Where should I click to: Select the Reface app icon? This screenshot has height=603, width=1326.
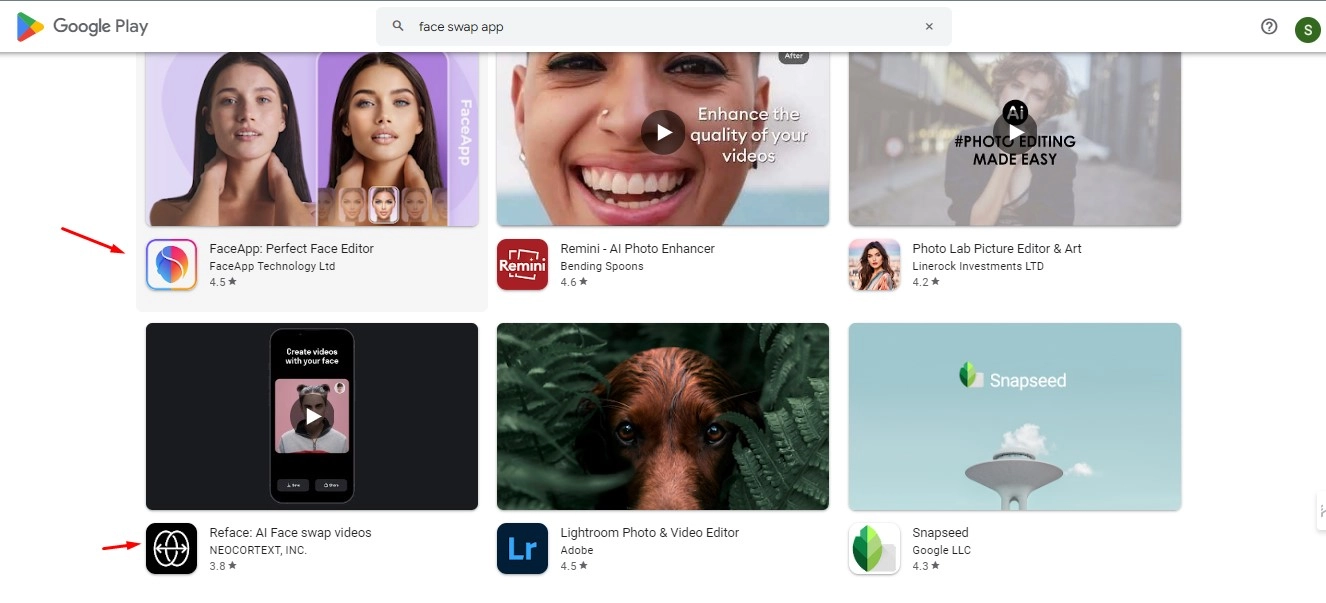click(x=171, y=549)
